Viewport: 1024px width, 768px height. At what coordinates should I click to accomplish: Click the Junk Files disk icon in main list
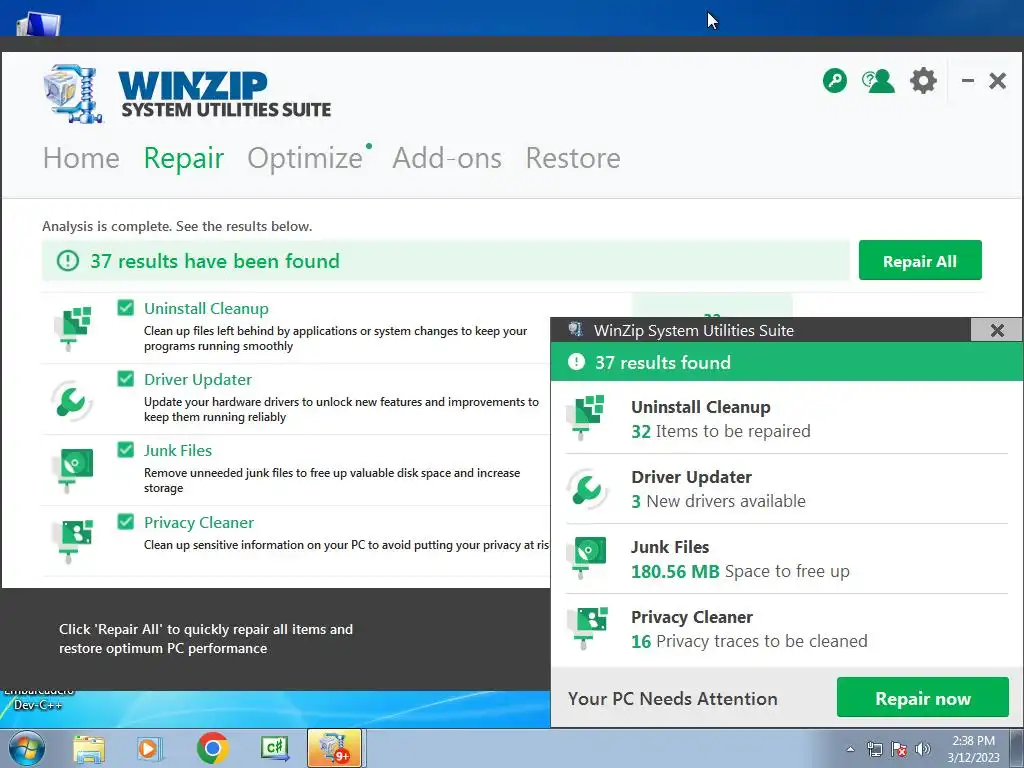coord(72,469)
